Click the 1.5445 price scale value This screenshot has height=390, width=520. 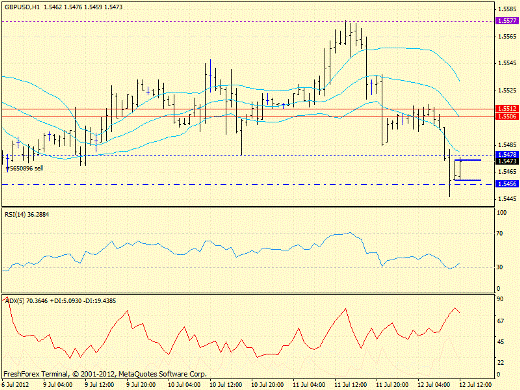pyautogui.click(x=507, y=199)
